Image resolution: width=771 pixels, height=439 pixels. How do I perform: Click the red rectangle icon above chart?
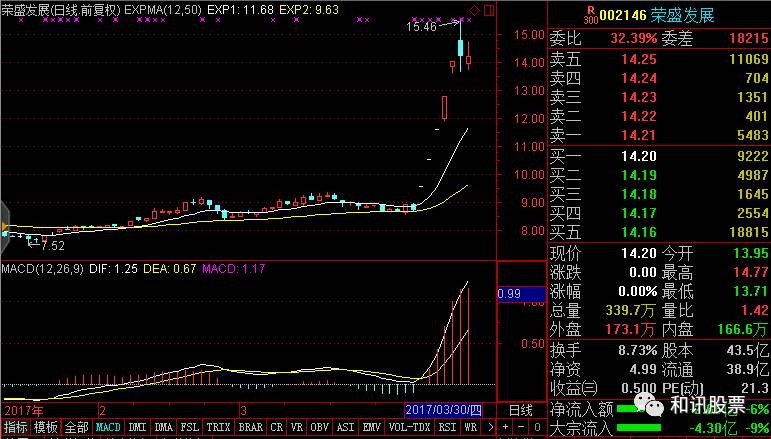pyautogui.click(x=488, y=11)
